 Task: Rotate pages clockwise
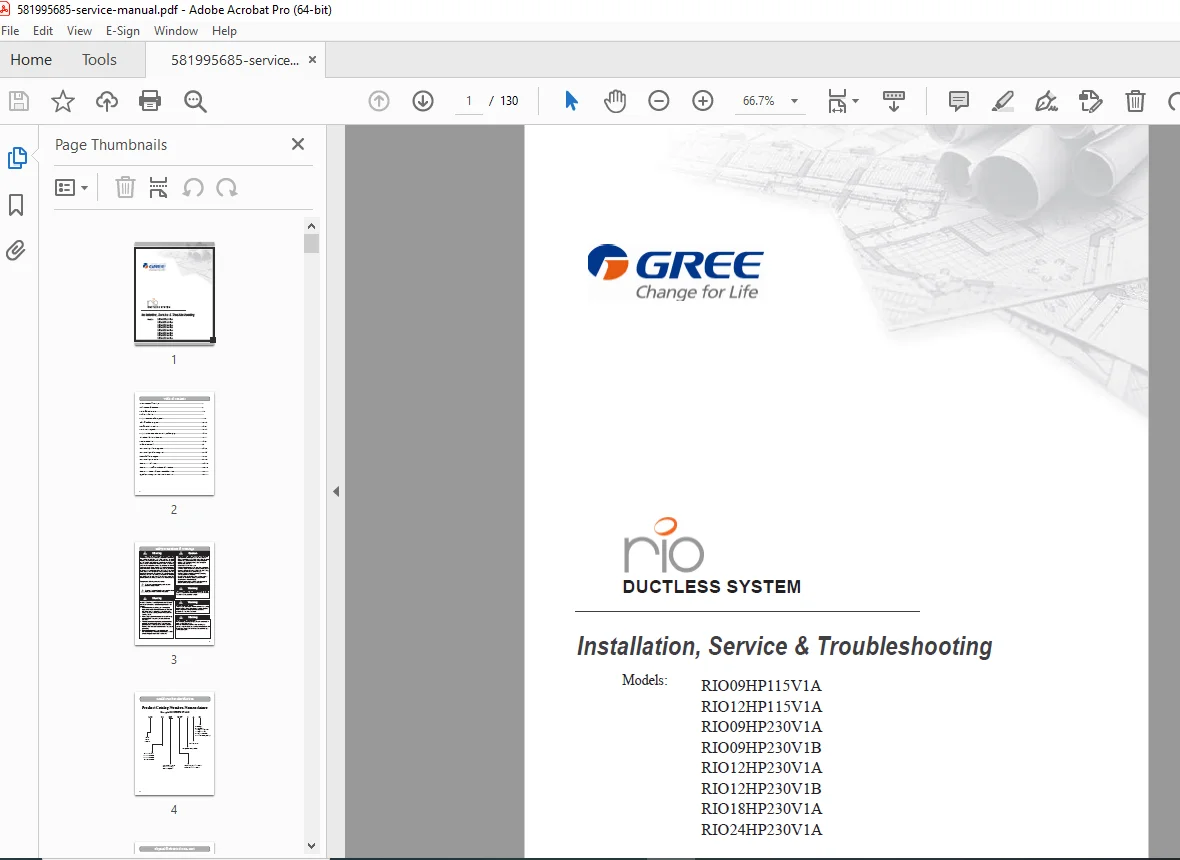pos(227,187)
